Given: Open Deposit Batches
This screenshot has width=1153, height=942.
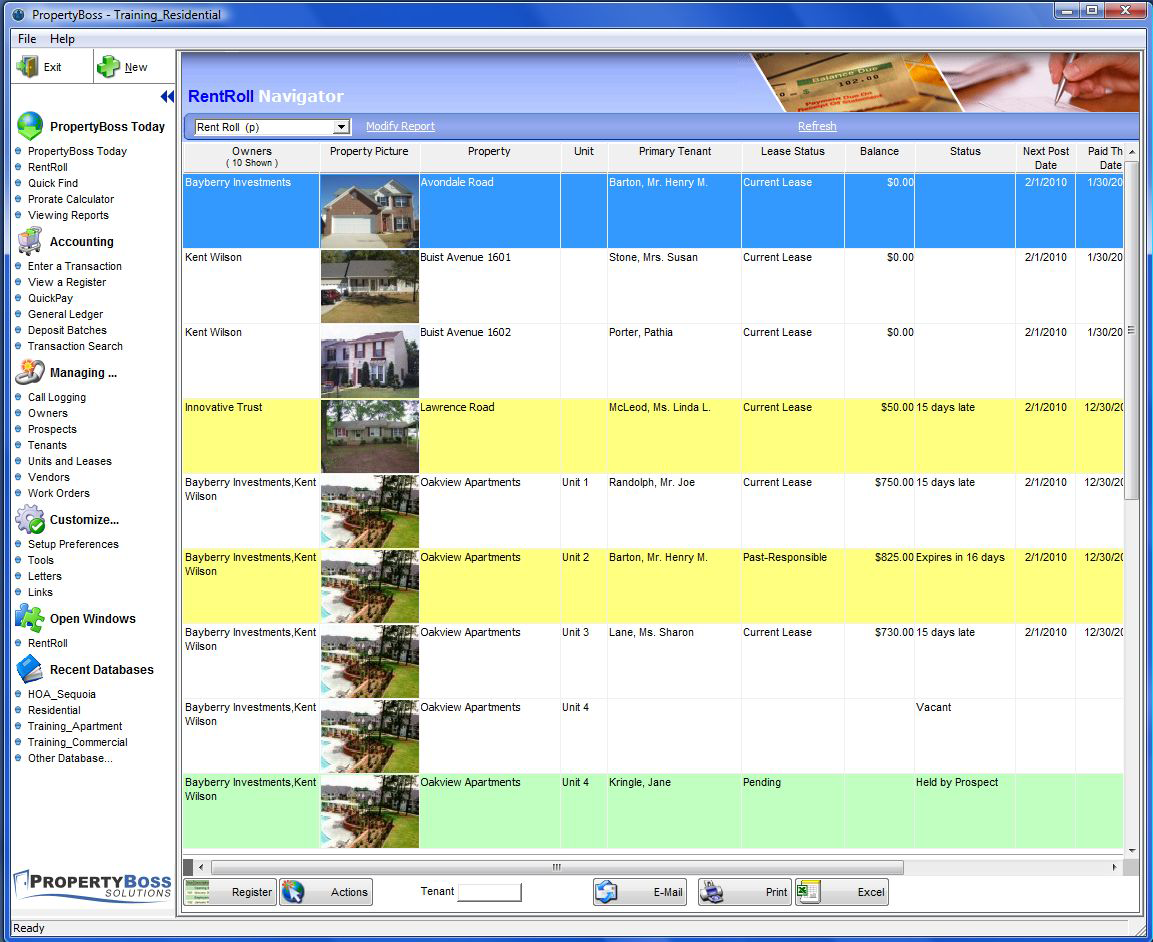Looking at the screenshot, I should pos(67,331).
